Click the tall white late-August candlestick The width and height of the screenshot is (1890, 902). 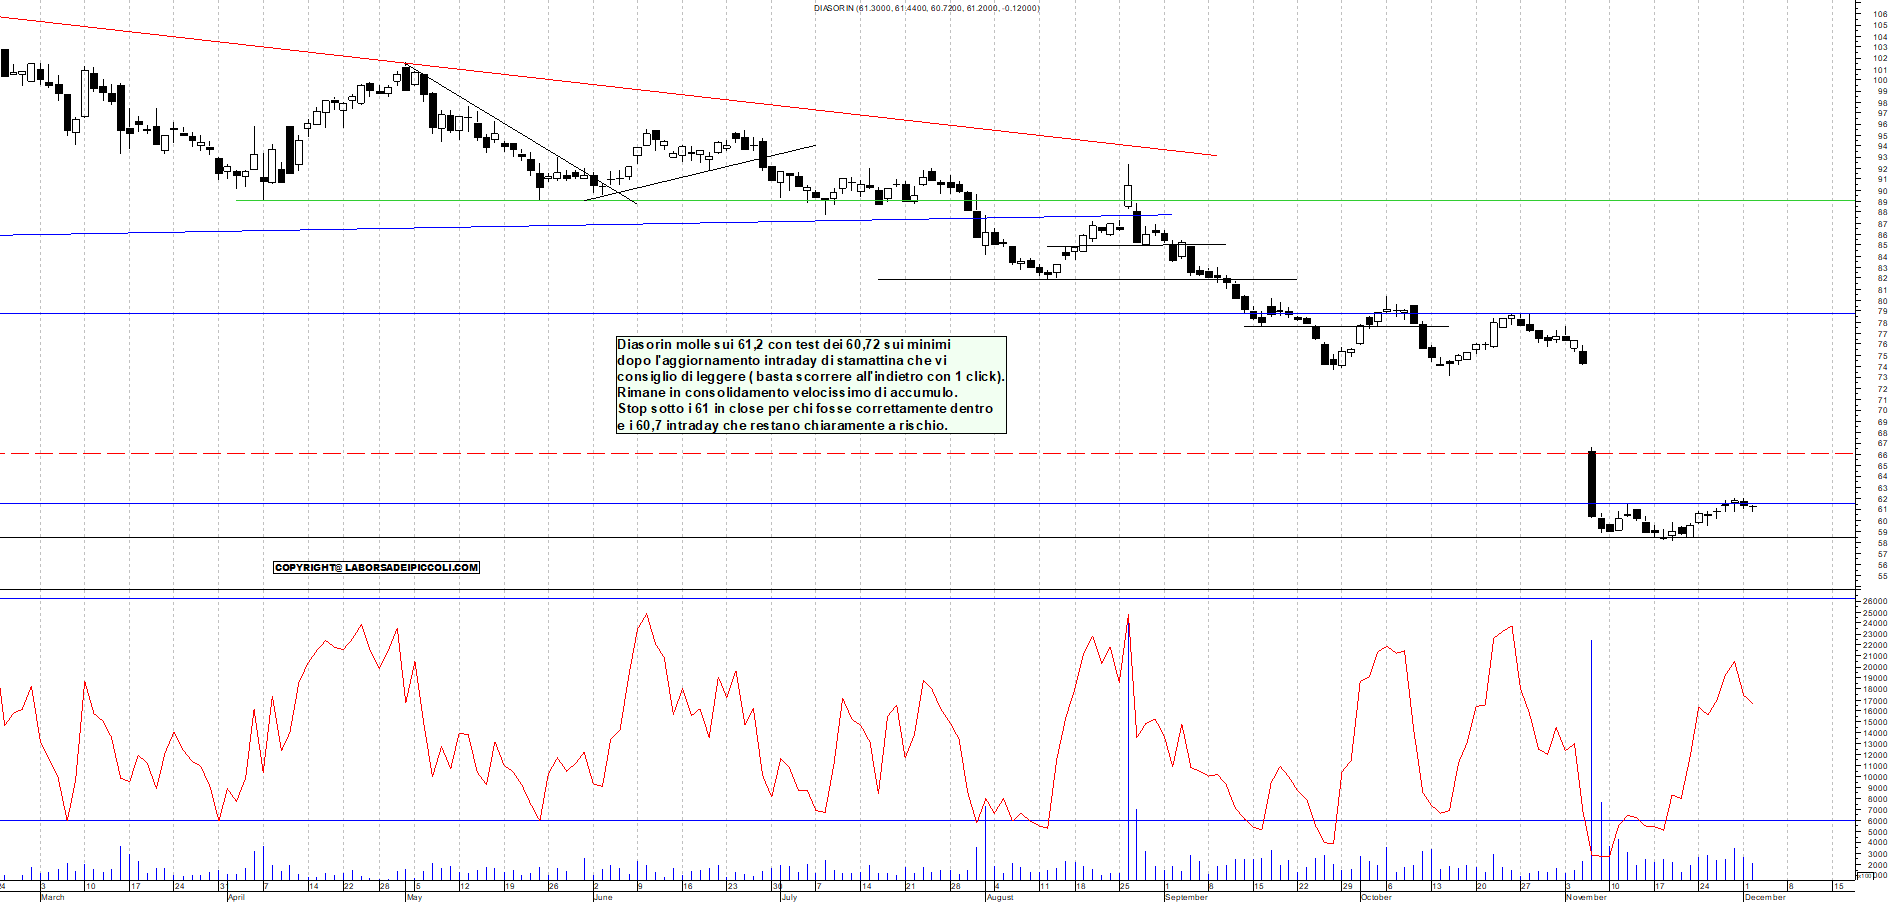pyautogui.click(x=1128, y=194)
